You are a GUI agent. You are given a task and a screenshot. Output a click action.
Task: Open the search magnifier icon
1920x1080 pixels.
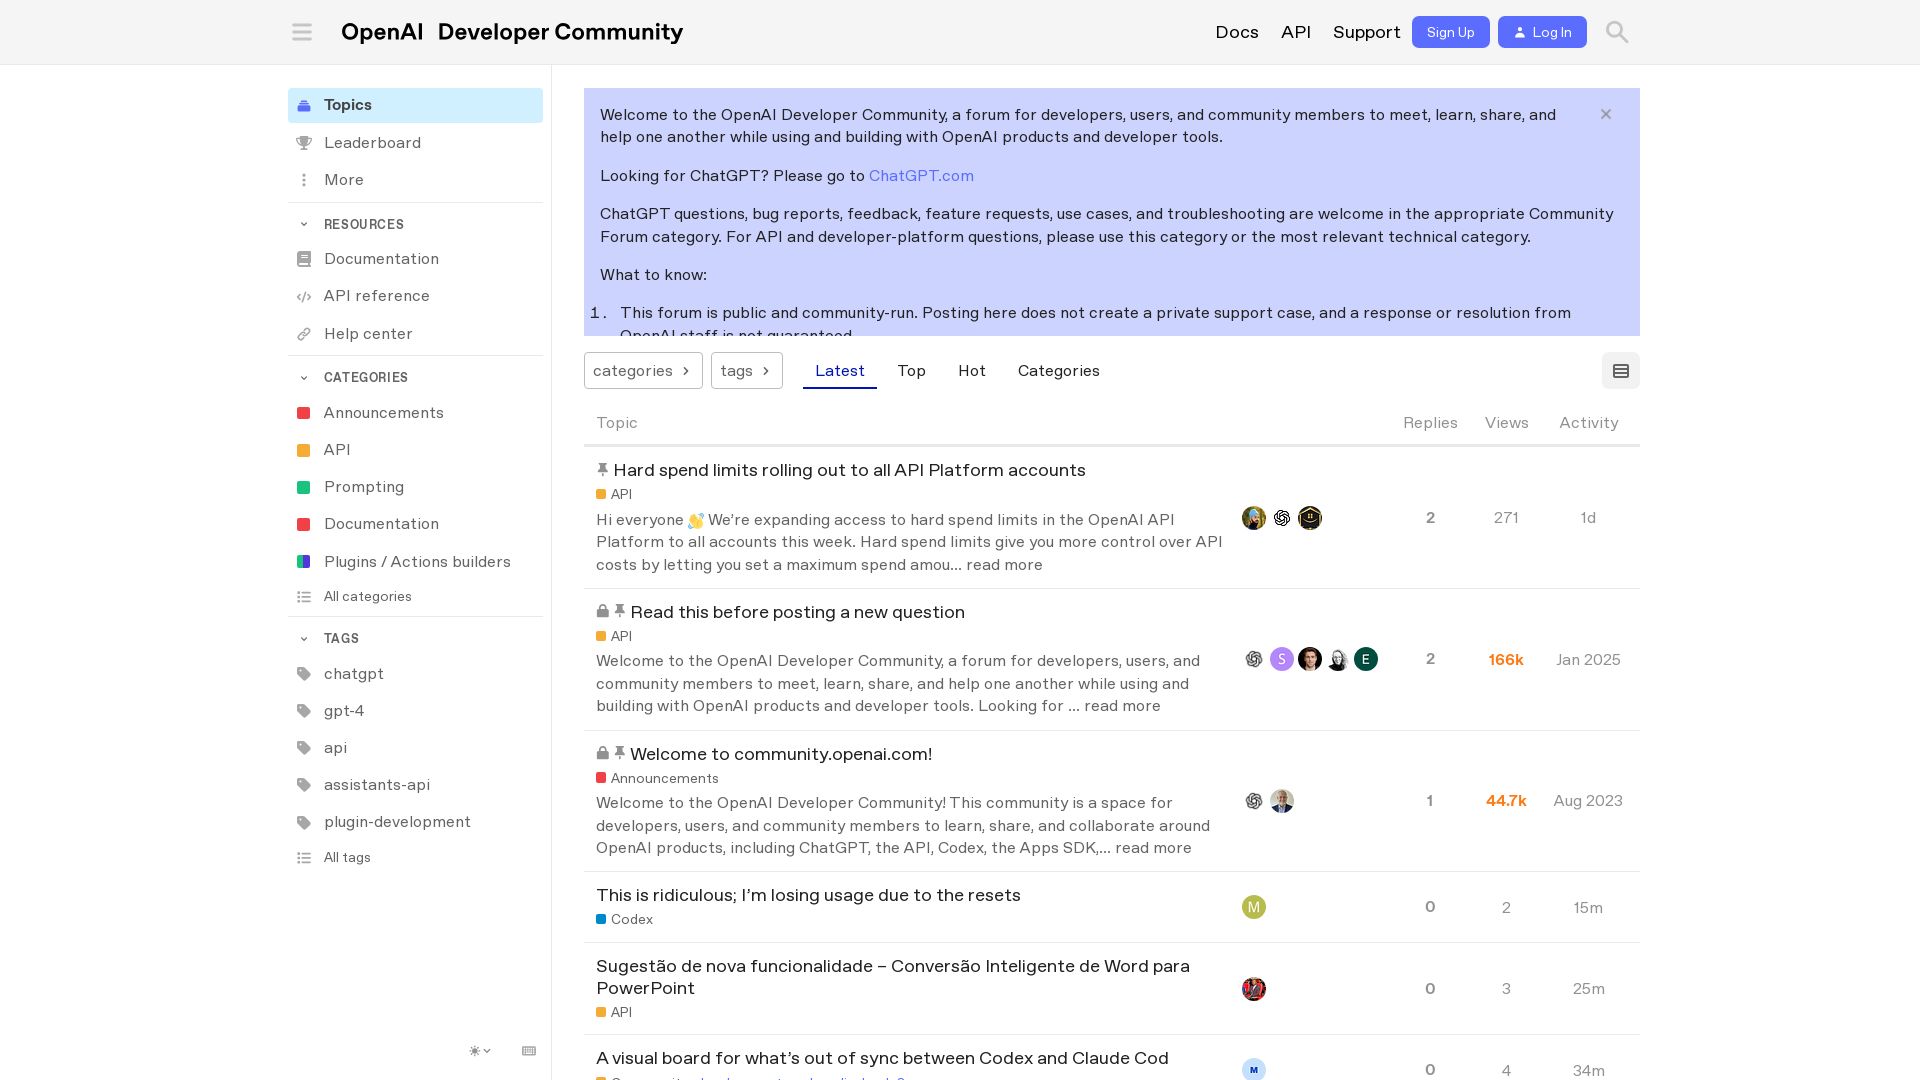pyautogui.click(x=1617, y=32)
